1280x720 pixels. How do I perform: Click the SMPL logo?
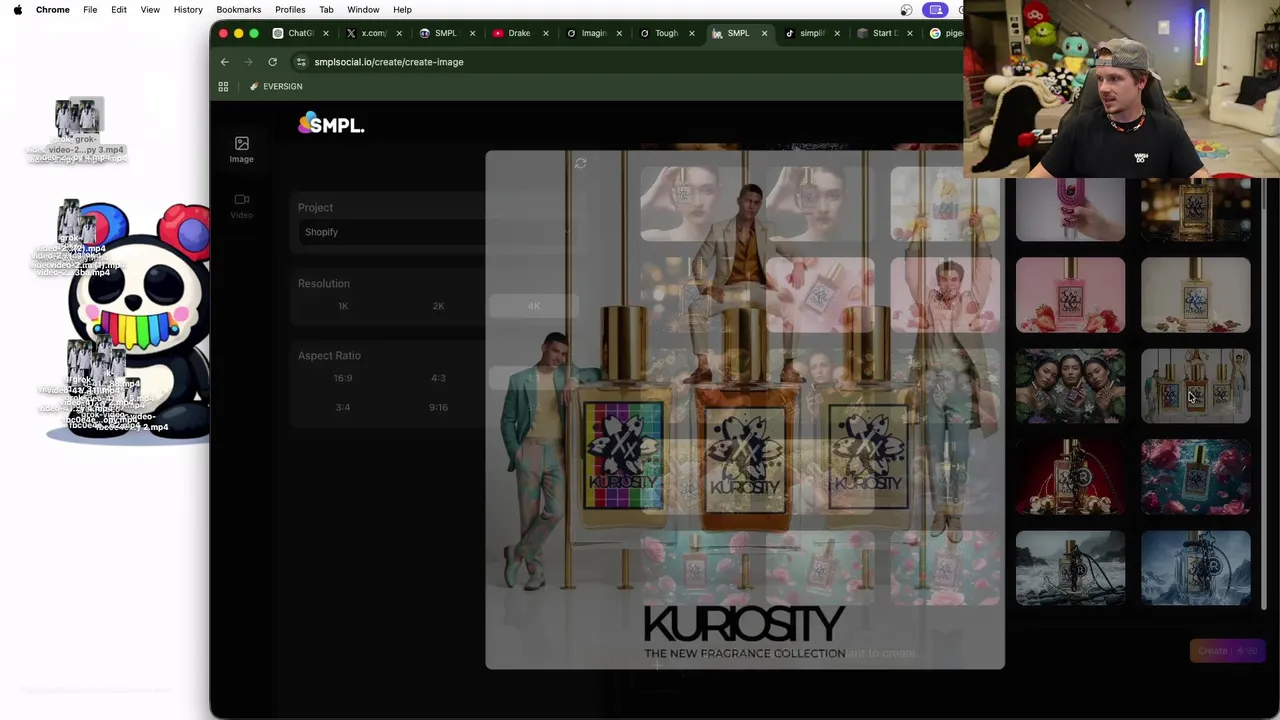click(331, 124)
